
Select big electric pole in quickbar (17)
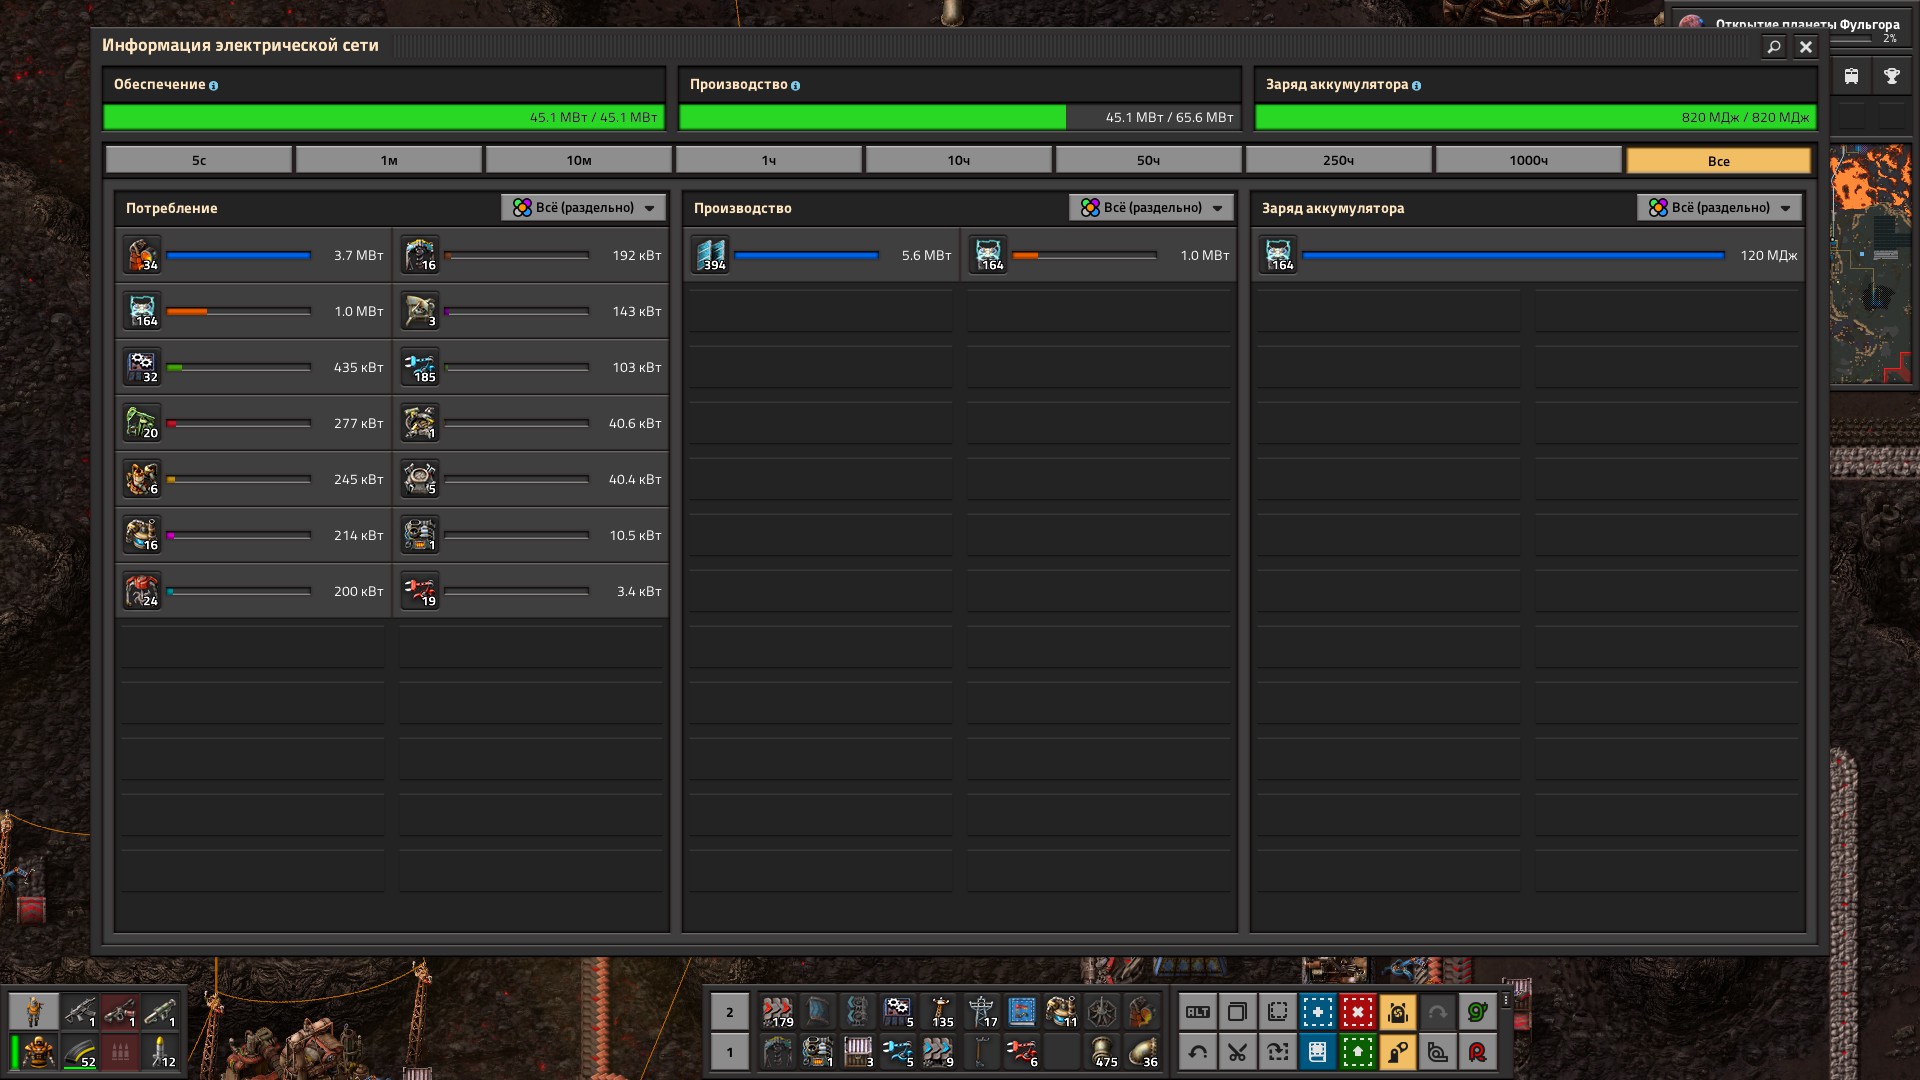click(x=982, y=1012)
